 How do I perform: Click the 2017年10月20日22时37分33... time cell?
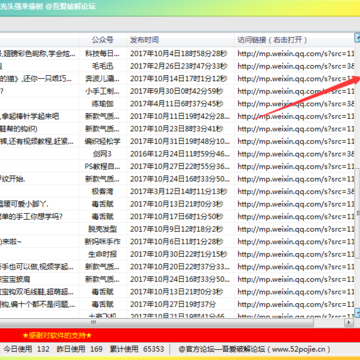point(180,267)
